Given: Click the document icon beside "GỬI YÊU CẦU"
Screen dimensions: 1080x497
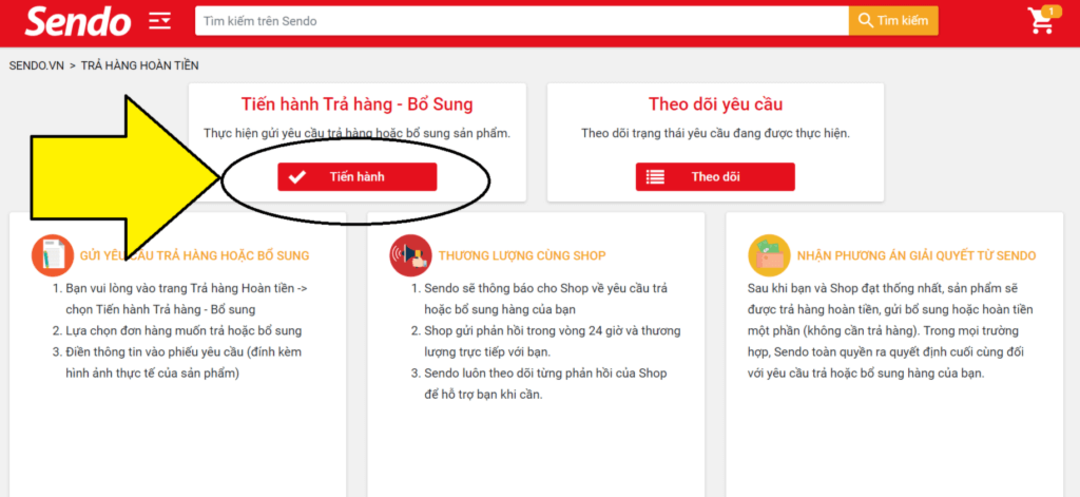Looking at the screenshot, I should (52, 255).
